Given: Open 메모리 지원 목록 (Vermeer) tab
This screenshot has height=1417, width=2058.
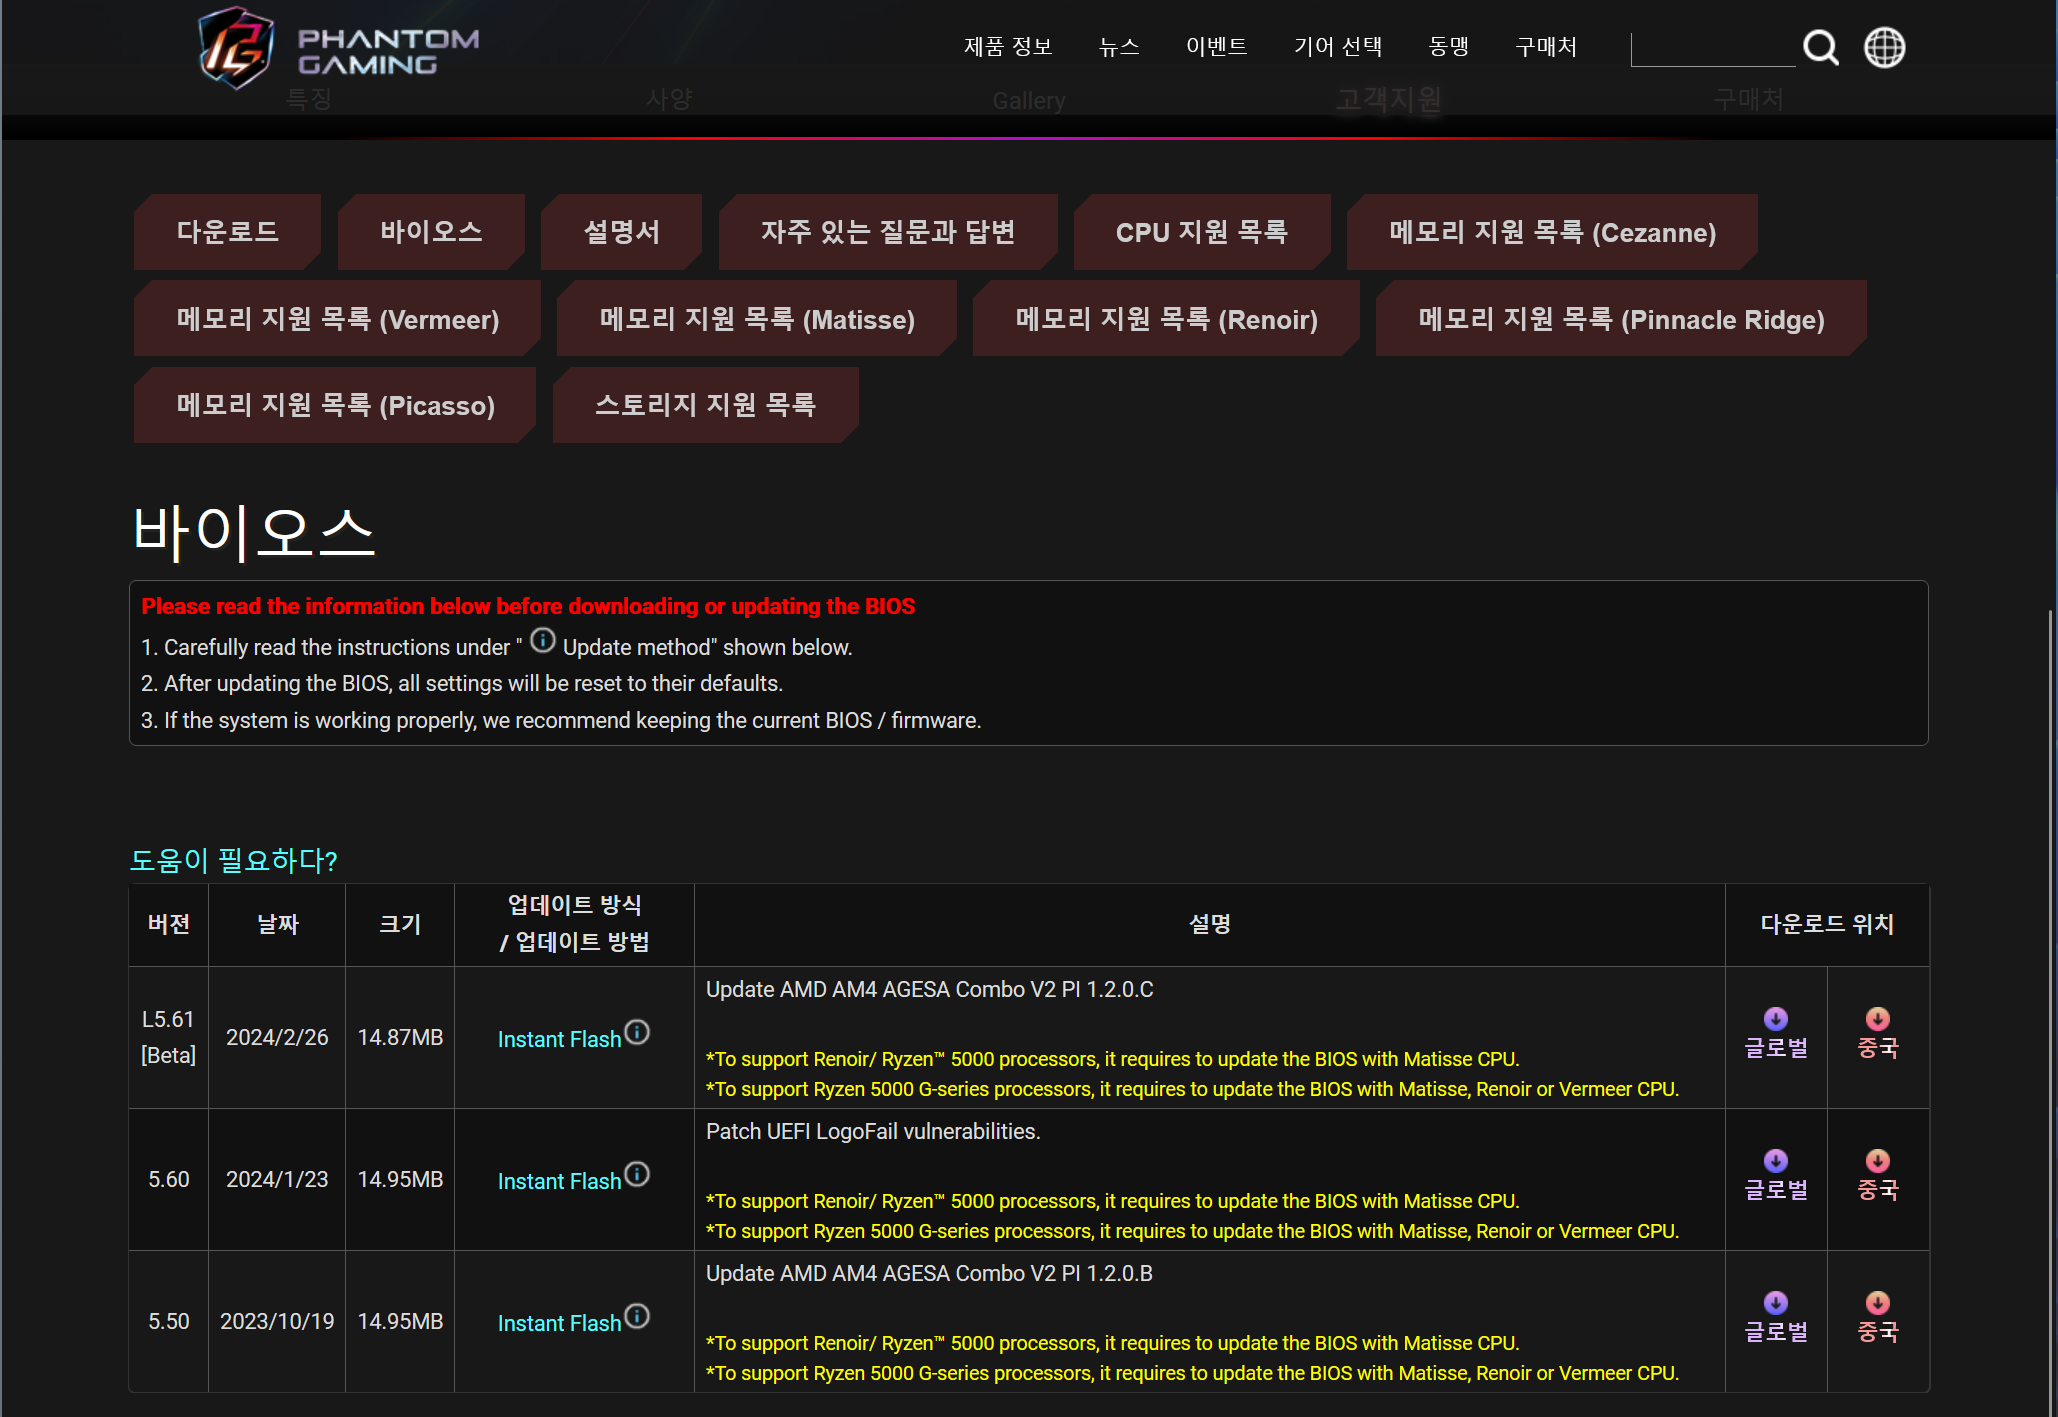Looking at the screenshot, I should pyautogui.click(x=337, y=319).
